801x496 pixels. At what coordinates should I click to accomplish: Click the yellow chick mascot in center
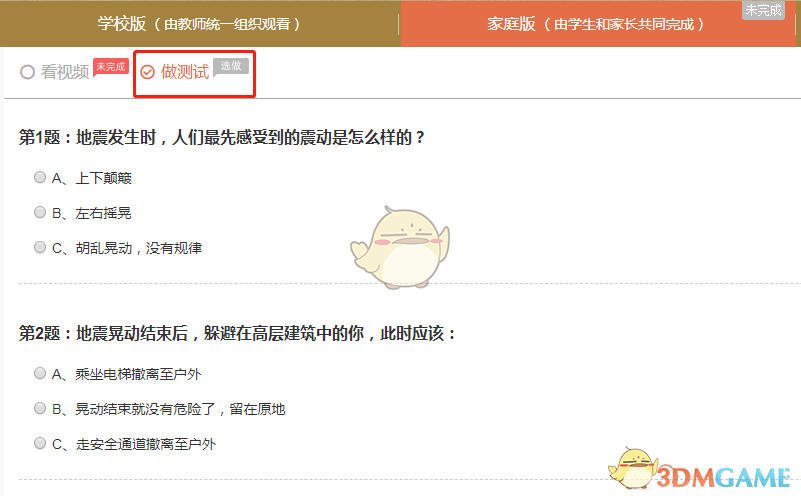[x=400, y=247]
